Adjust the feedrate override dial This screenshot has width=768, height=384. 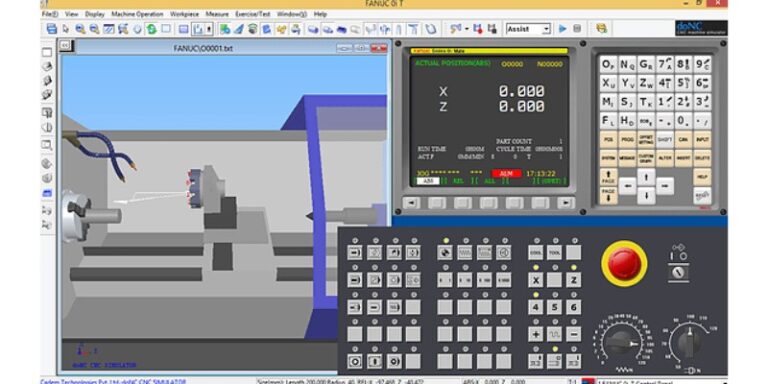623,343
